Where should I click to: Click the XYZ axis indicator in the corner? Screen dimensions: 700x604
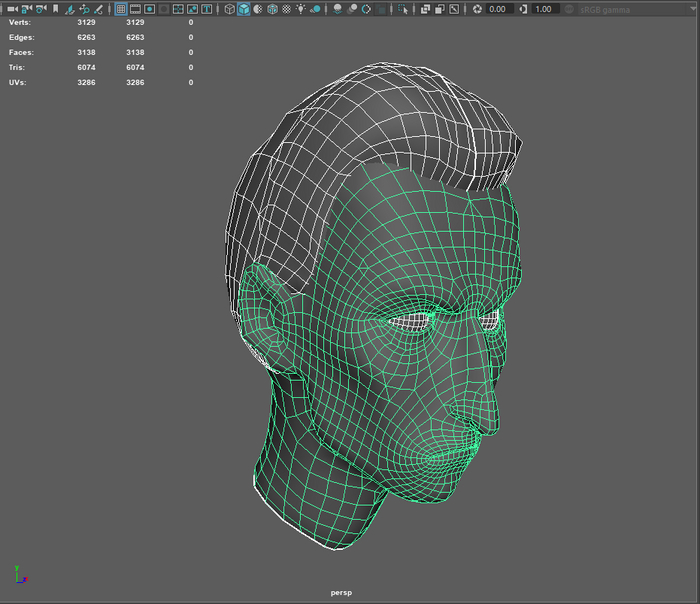click(x=20, y=574)
